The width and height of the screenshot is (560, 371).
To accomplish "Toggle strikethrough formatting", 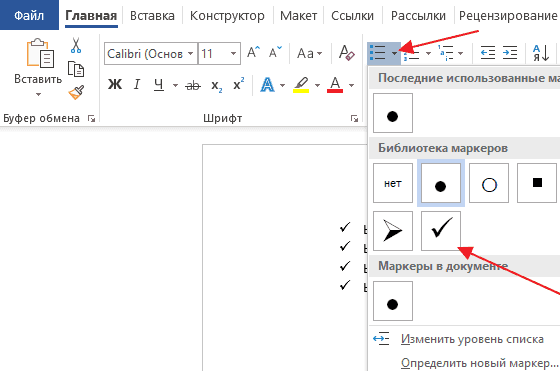I will tap(193, 85).
